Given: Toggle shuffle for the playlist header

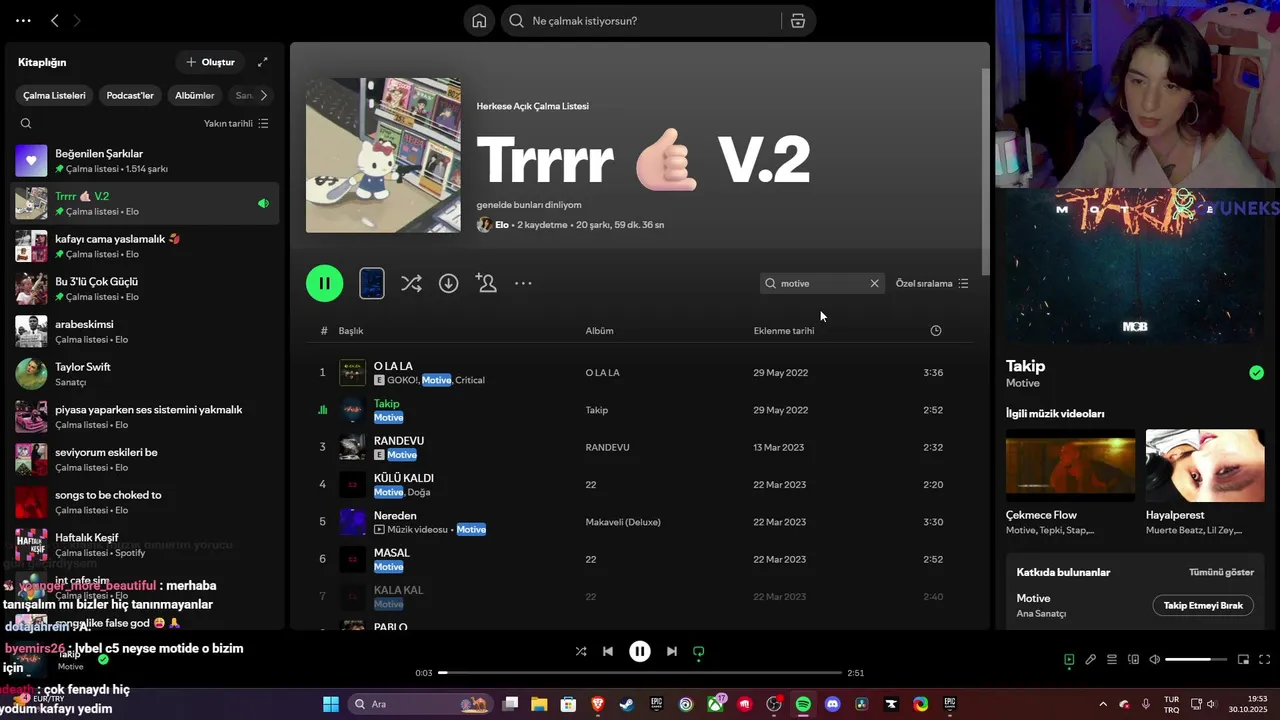Looking at the screenshot, I should click(x=411, y=283).
